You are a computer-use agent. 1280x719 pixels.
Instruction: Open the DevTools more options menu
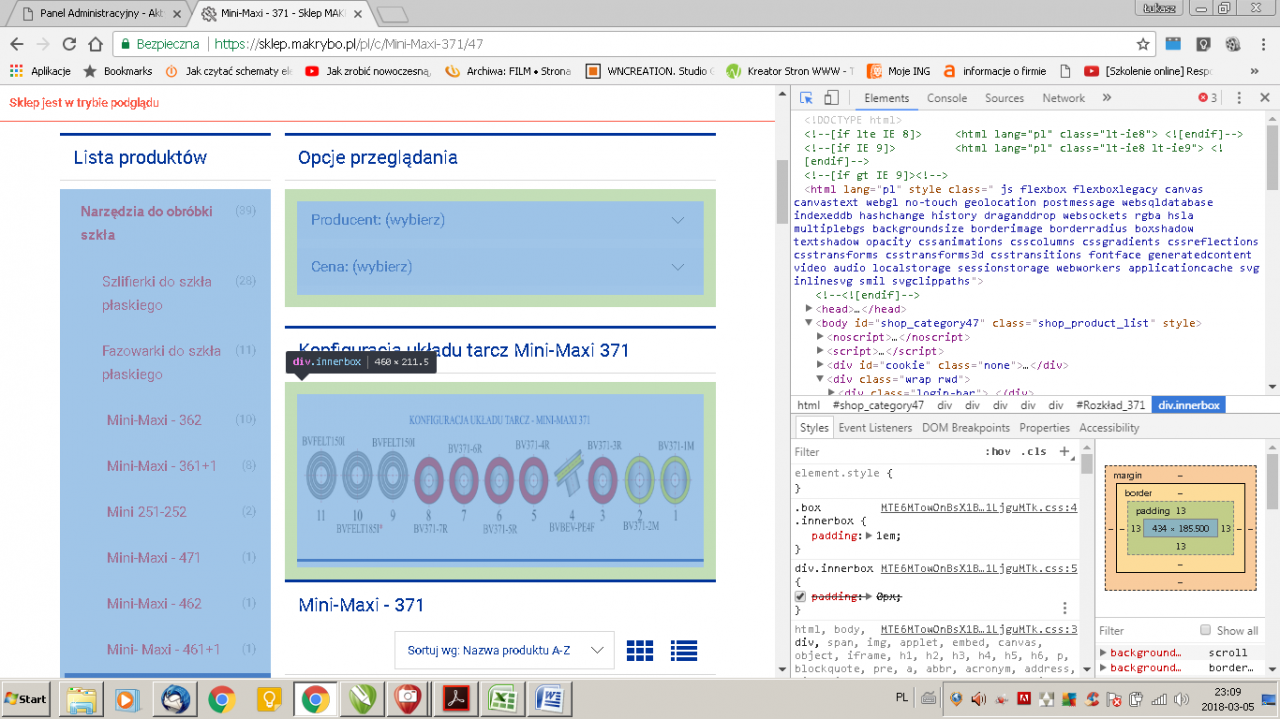click(x=1238, y=98)
